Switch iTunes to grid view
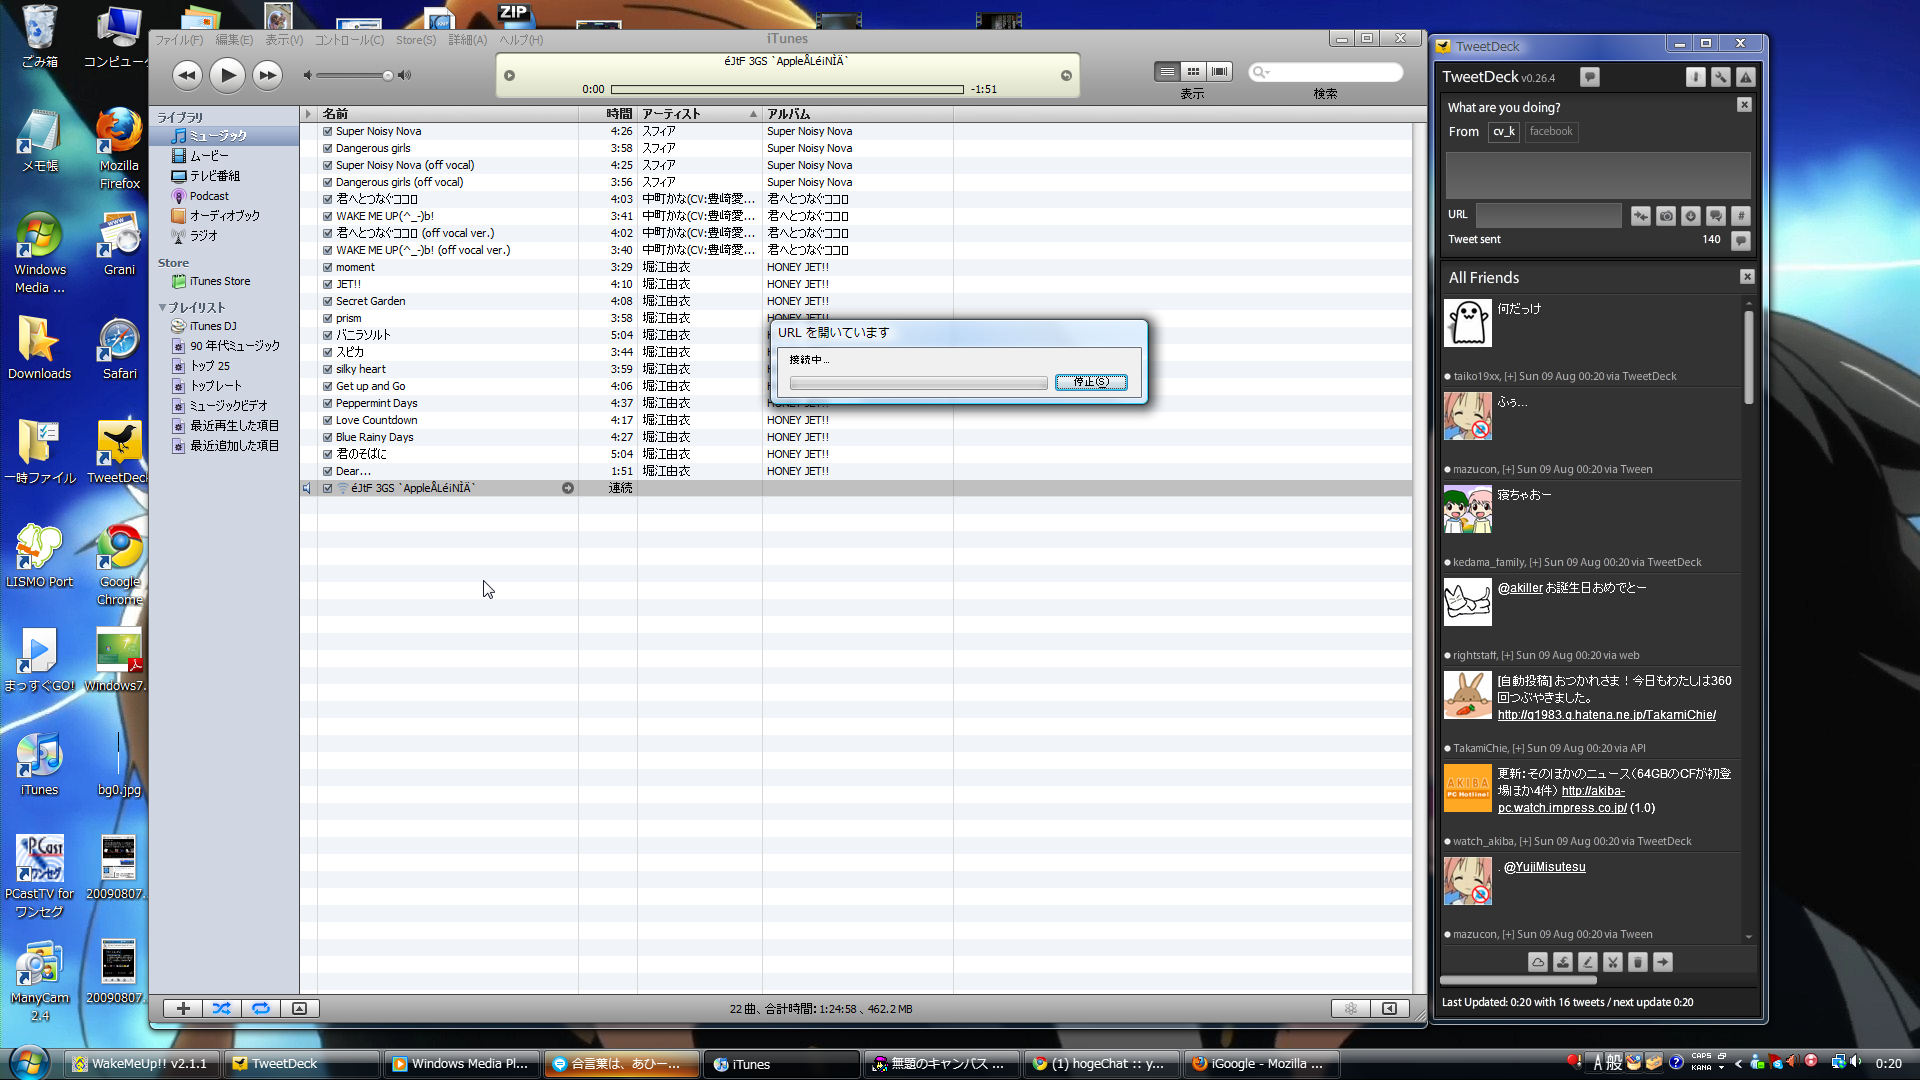The width and height of the screenshot is (1920, 1080). pyautogui.click(x=1193, y=72)
